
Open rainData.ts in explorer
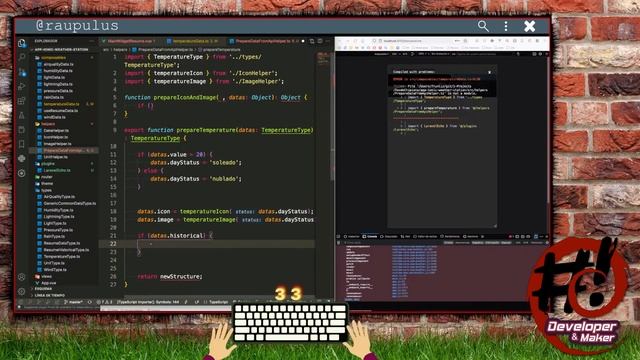coord(53,97)
